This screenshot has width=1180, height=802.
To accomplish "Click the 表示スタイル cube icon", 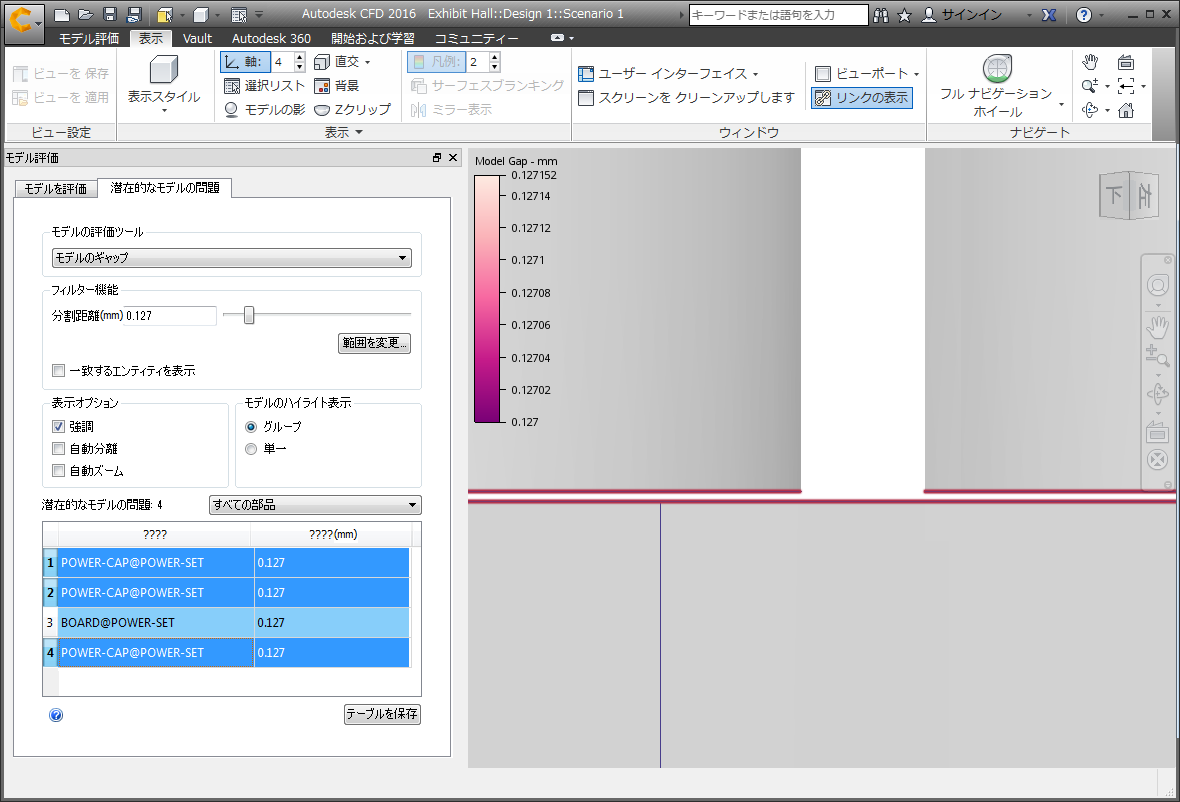I will click(x=164, y=70).
